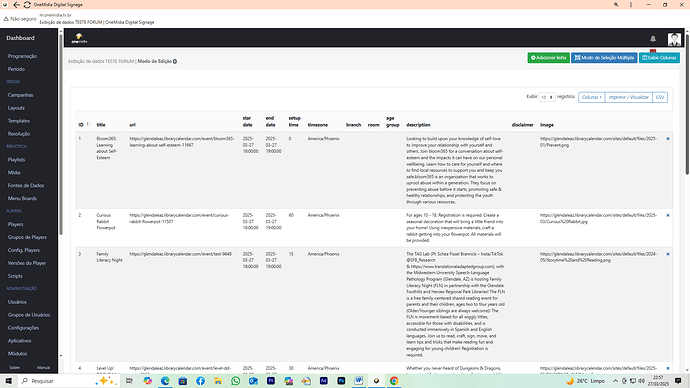The image size is (690, 388).
Task: Enable Modo de Seleção Múltipla
Action: coord(604,58)
